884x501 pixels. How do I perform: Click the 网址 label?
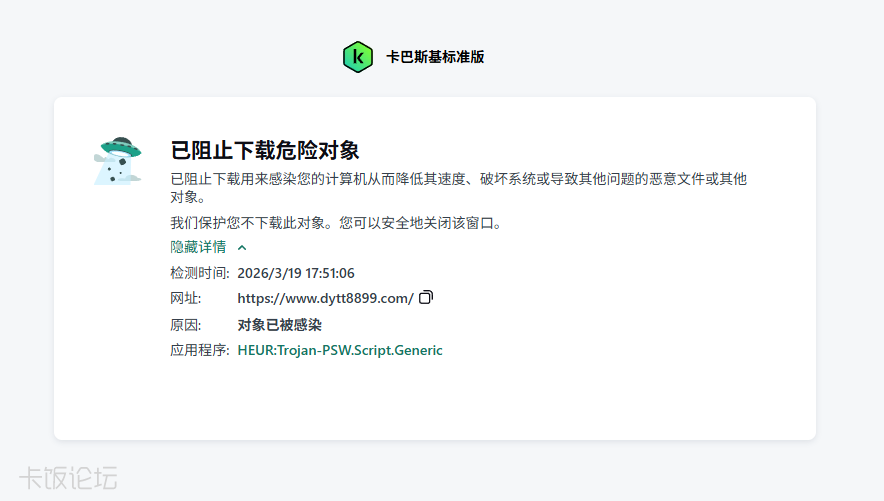click(186, 298)
